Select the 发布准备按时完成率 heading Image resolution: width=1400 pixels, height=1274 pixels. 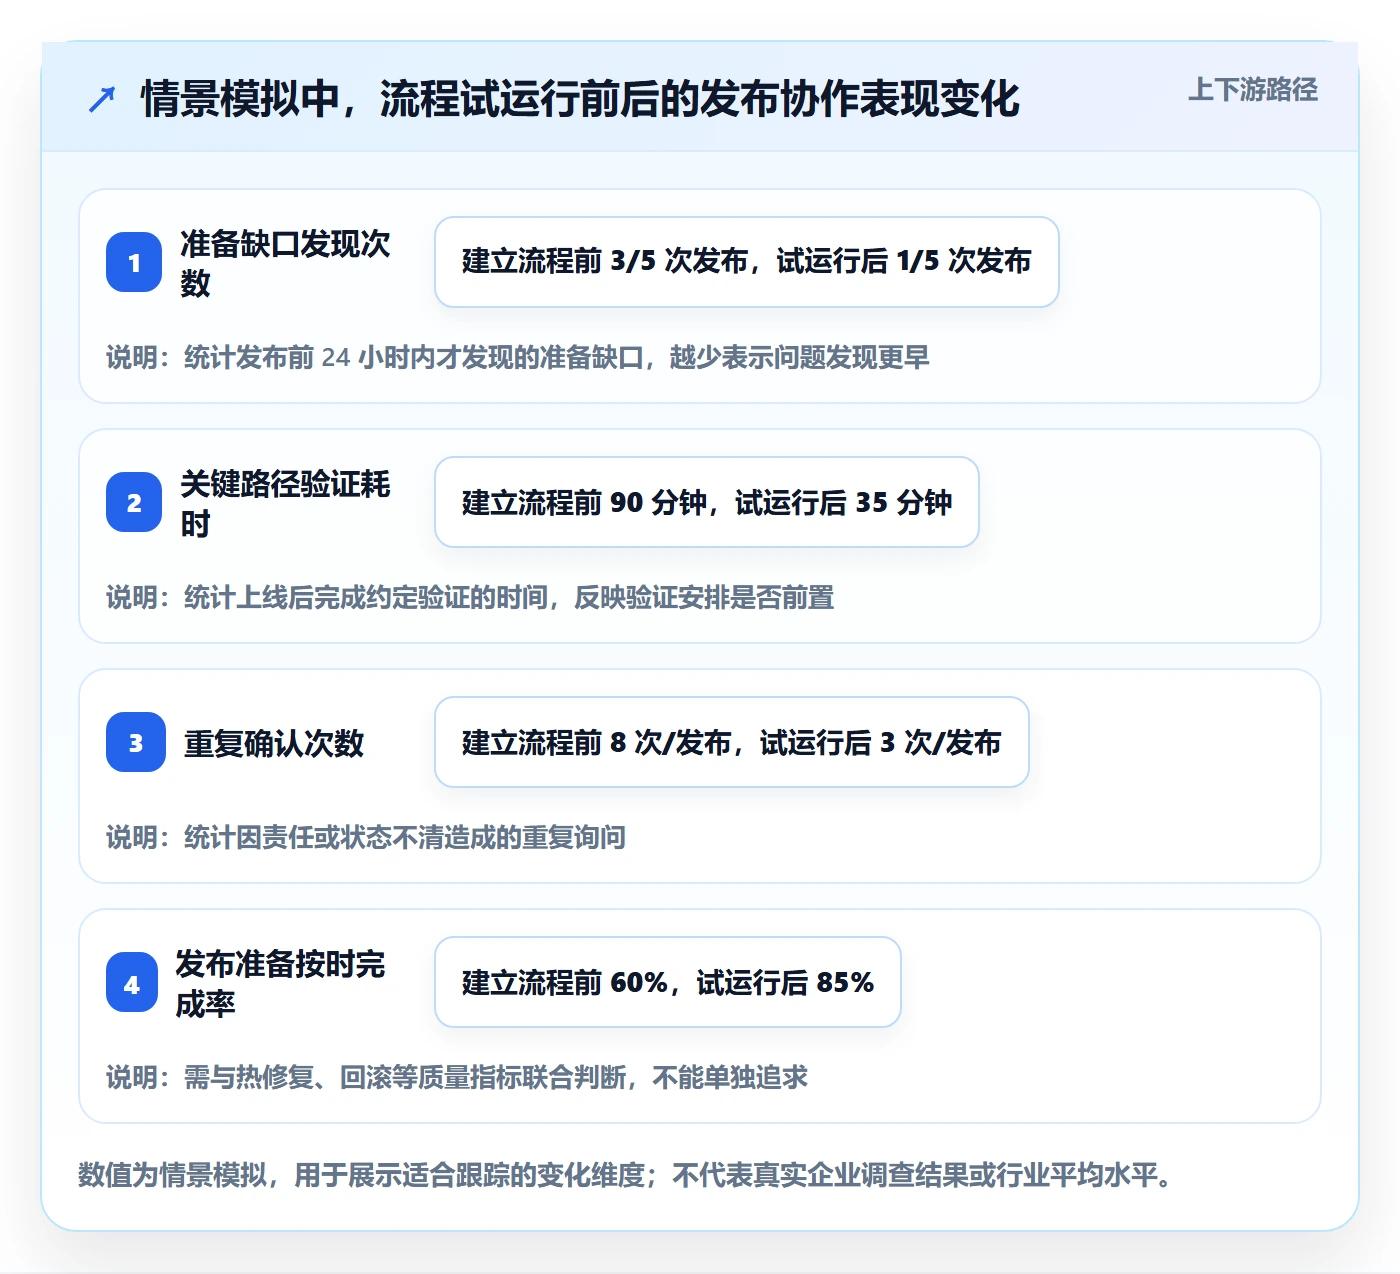coord(280,983)
